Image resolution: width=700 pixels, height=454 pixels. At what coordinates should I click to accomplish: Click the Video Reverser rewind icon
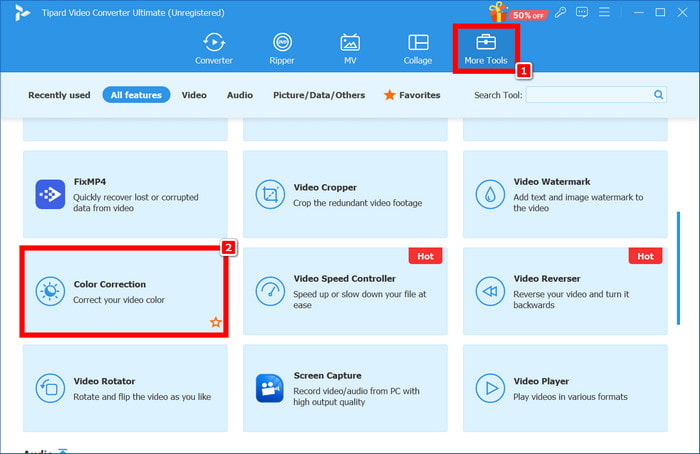[x=490, y=291]
